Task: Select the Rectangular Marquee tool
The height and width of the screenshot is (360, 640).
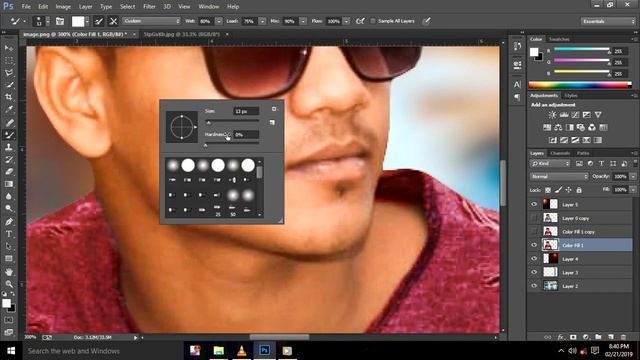Action: pos(9,60)
